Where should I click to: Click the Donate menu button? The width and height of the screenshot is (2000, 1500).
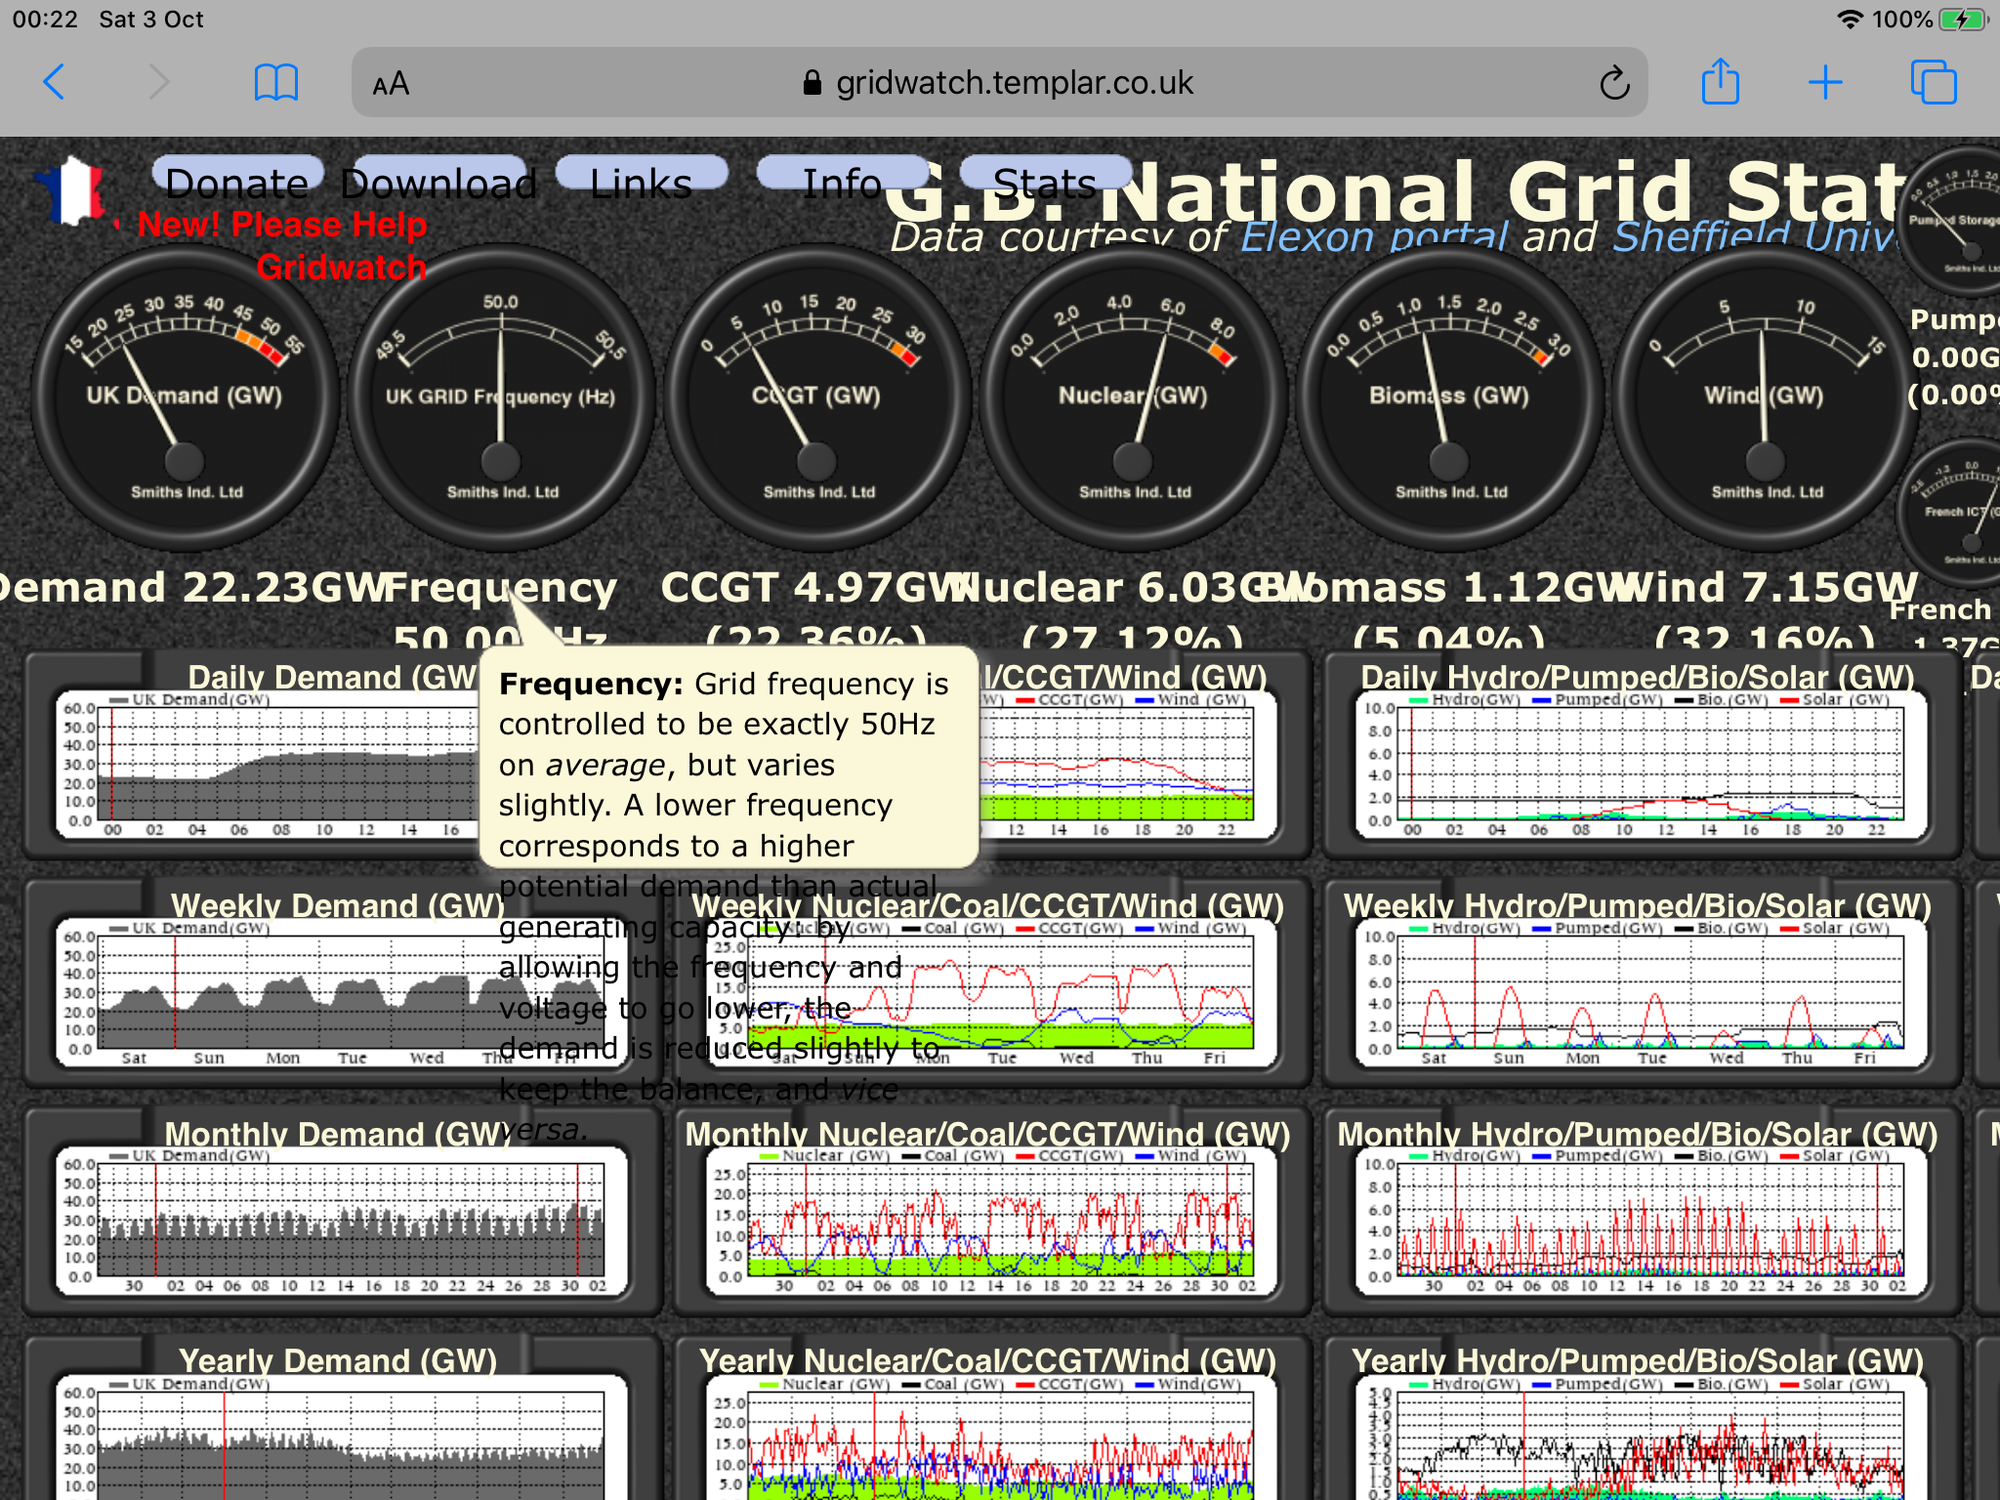click(237, 177)
